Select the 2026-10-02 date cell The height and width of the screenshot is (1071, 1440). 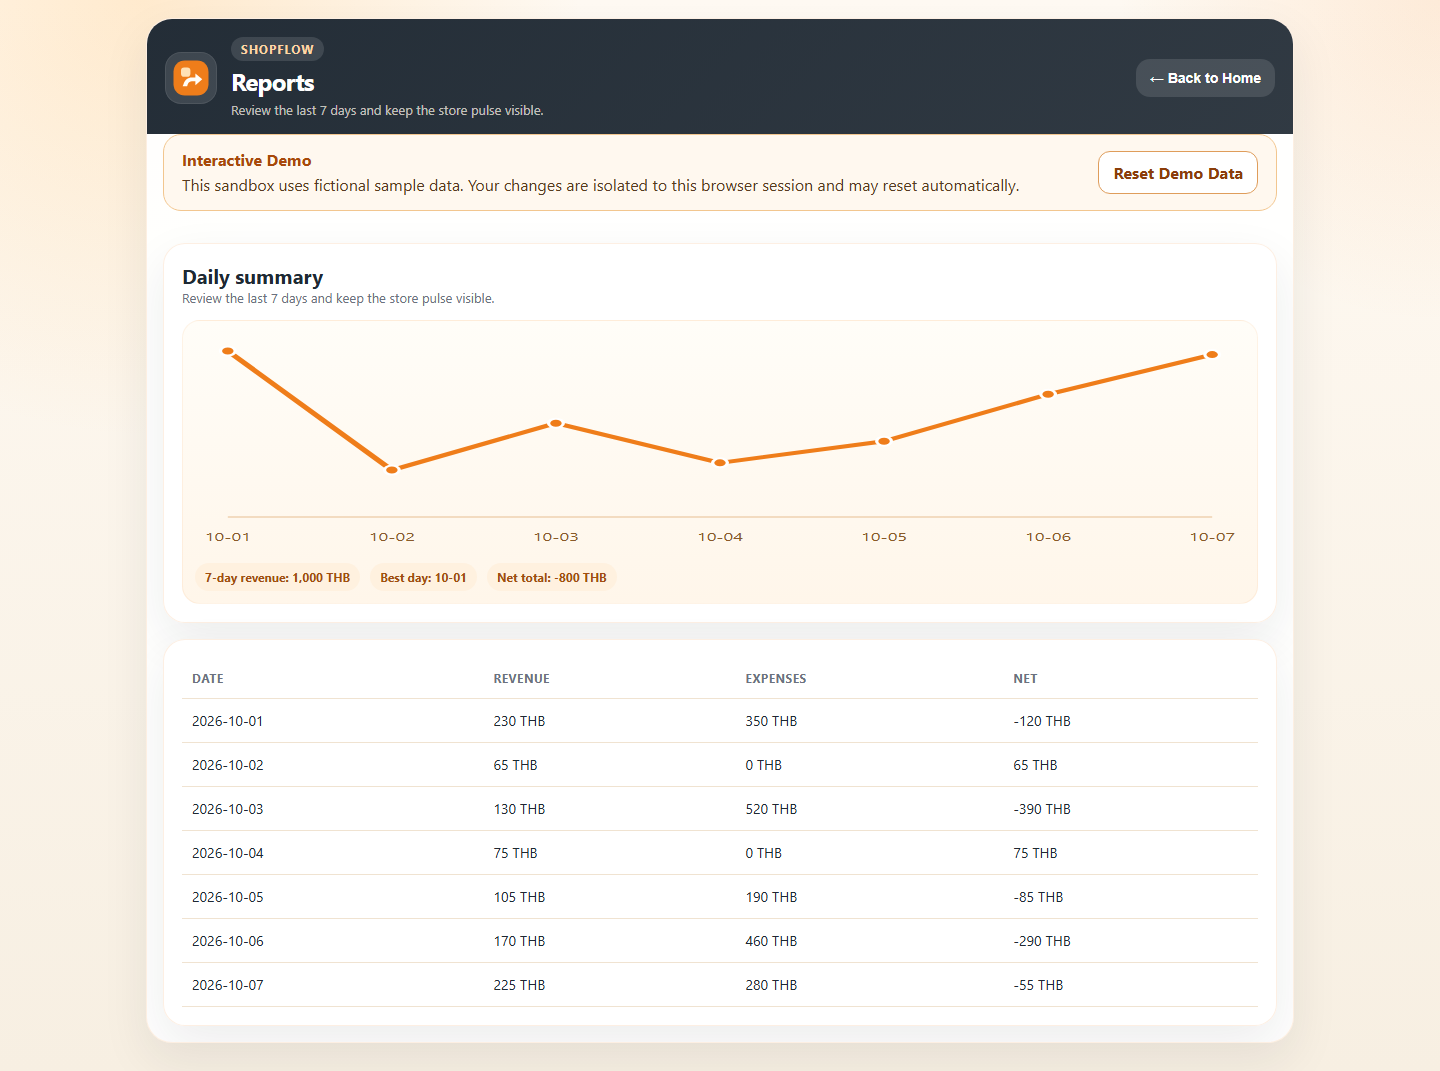(x=228, y=765)
